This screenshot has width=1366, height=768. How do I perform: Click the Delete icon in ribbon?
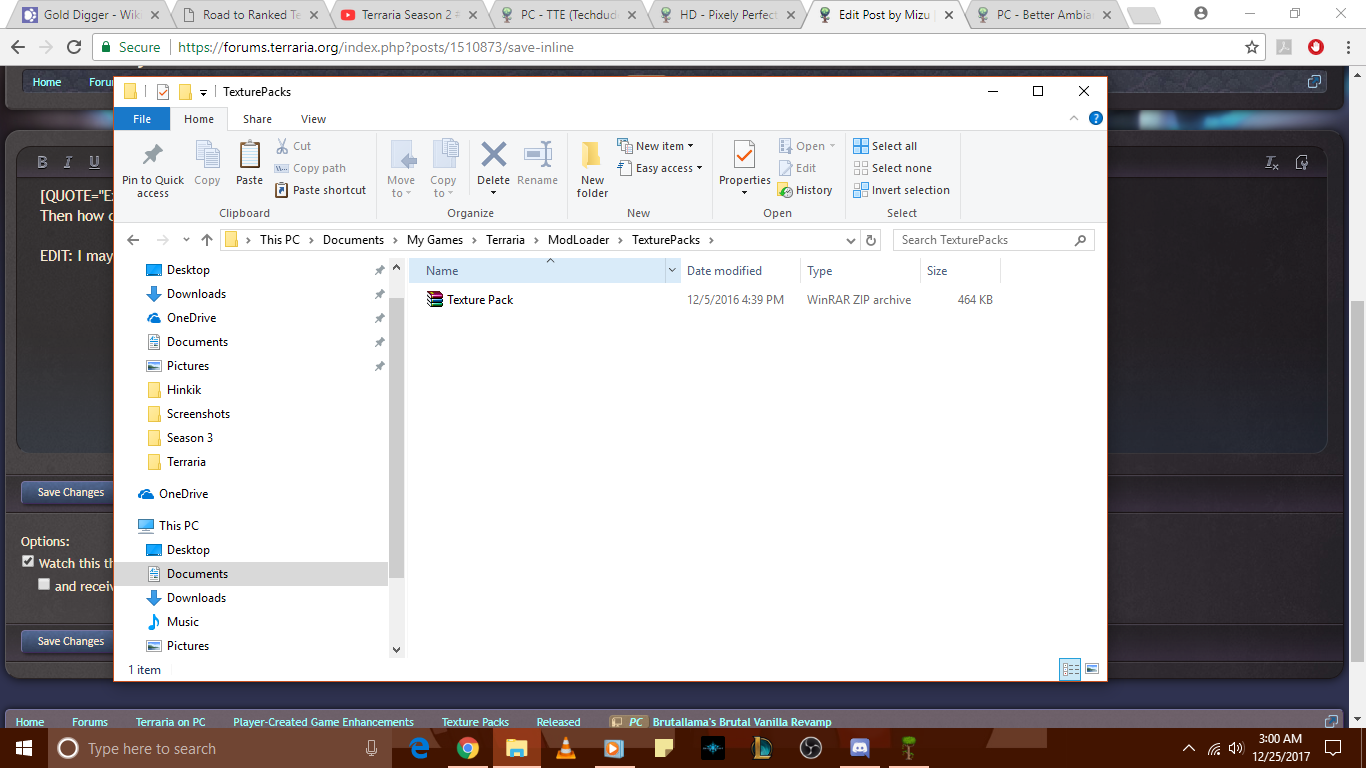coord(494,154)
